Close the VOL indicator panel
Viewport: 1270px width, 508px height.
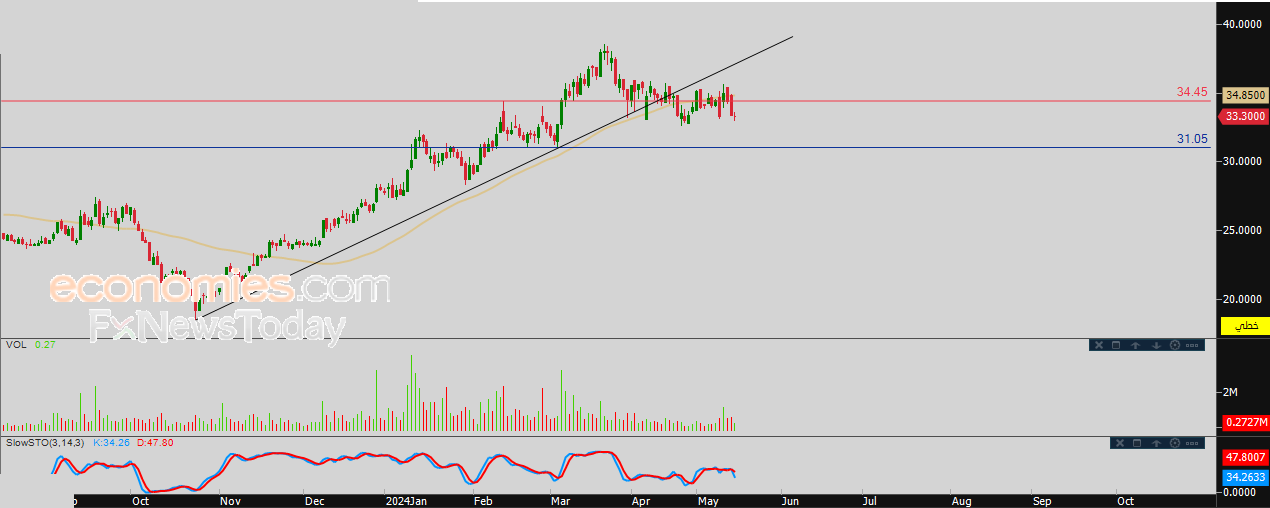click(1099, 345)
